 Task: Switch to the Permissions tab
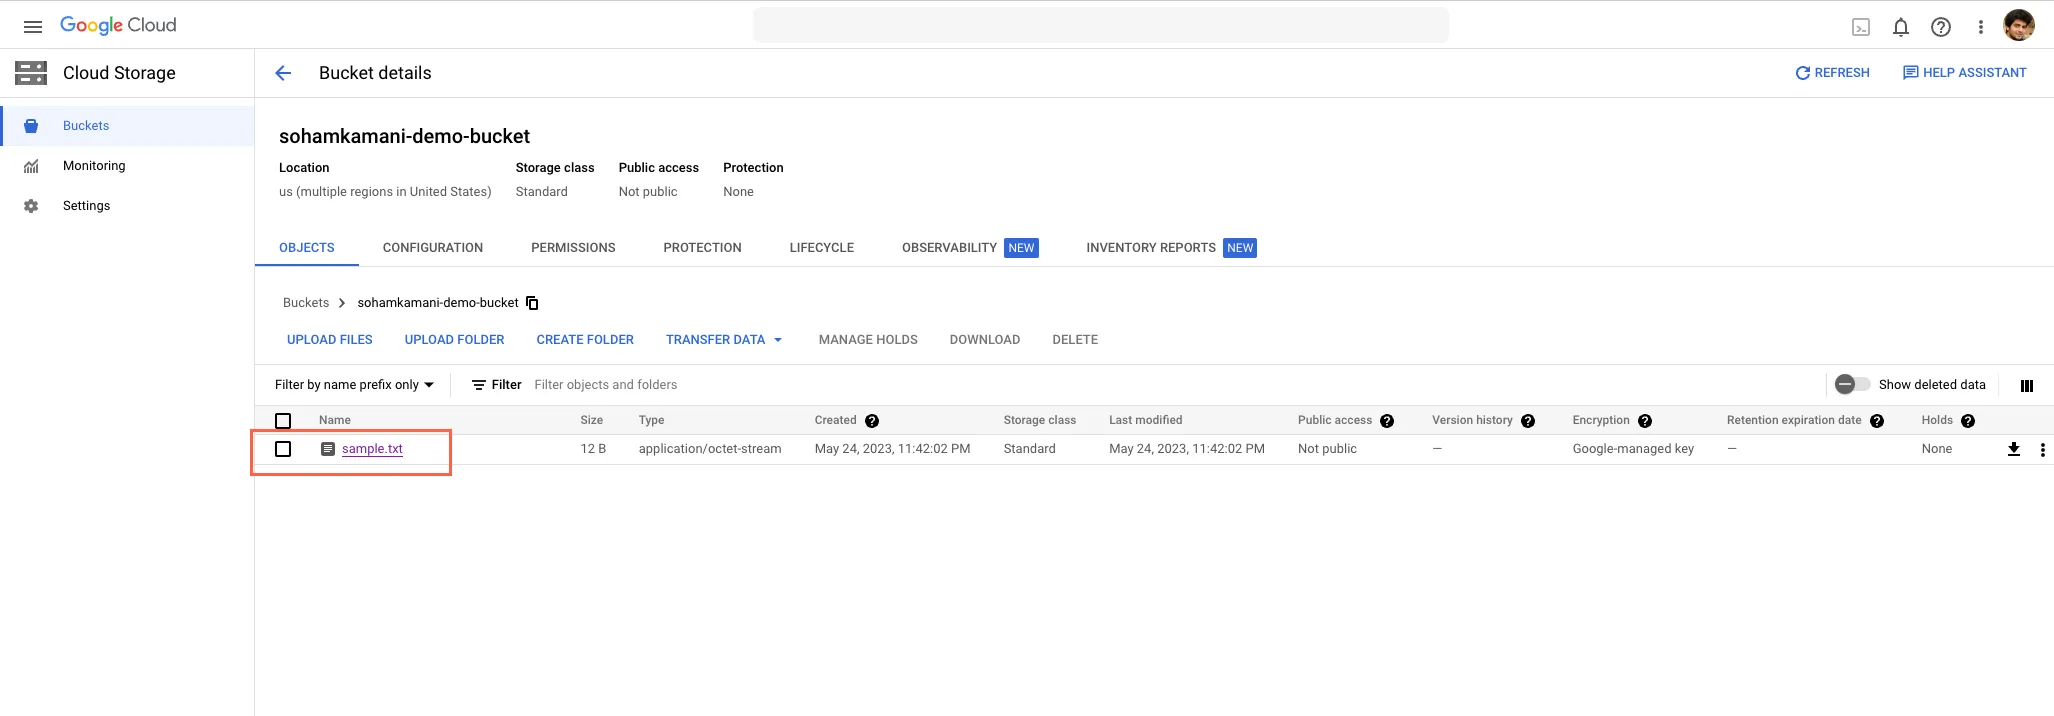573,248
